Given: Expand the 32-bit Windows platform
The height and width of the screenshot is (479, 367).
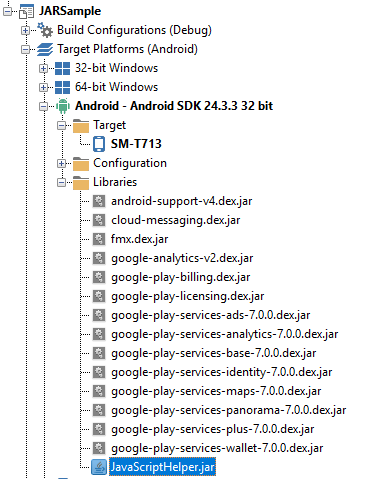Looking at the screenshot, I should click(43, 68).
